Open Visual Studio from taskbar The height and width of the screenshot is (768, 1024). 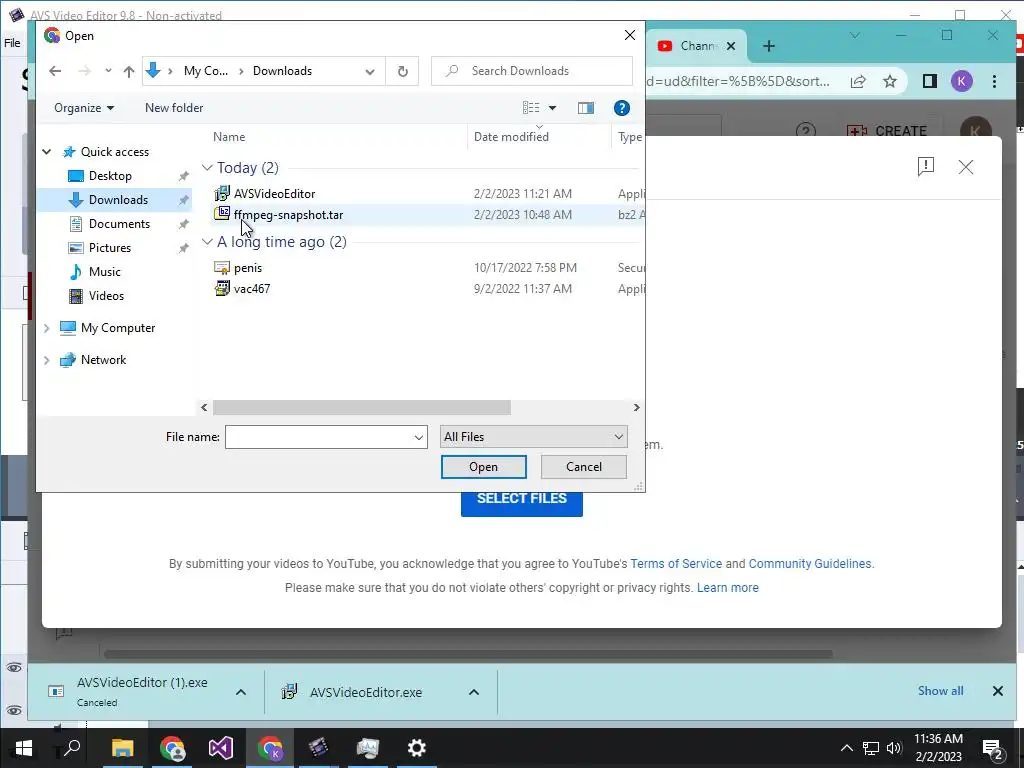click(x=221, y=748)
